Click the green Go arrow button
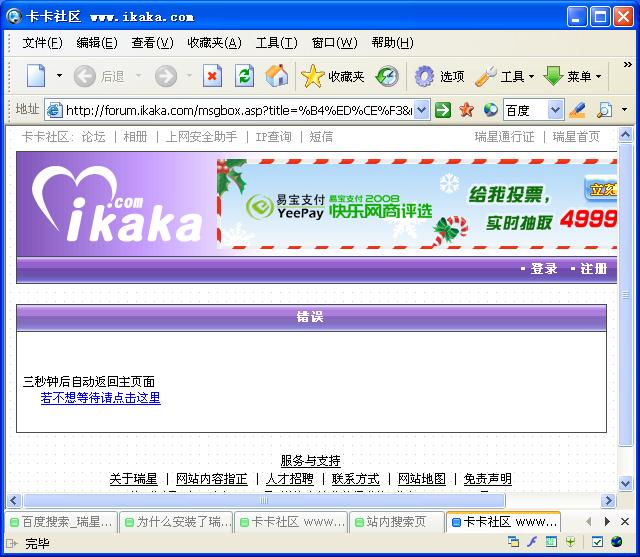640x557 pixels. click(443, 110)
